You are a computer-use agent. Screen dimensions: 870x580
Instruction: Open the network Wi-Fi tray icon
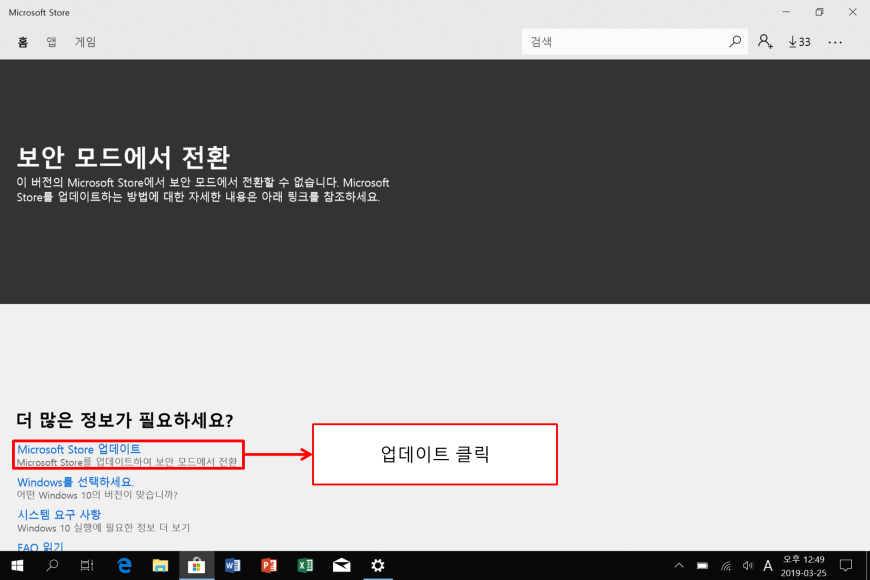[726, 566]
